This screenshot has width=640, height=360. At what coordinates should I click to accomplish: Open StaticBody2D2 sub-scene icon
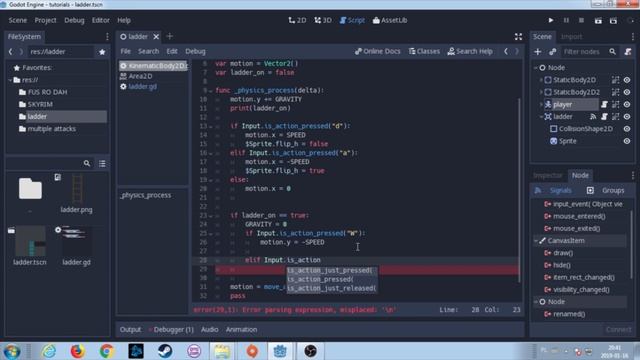tap(616, 92)
